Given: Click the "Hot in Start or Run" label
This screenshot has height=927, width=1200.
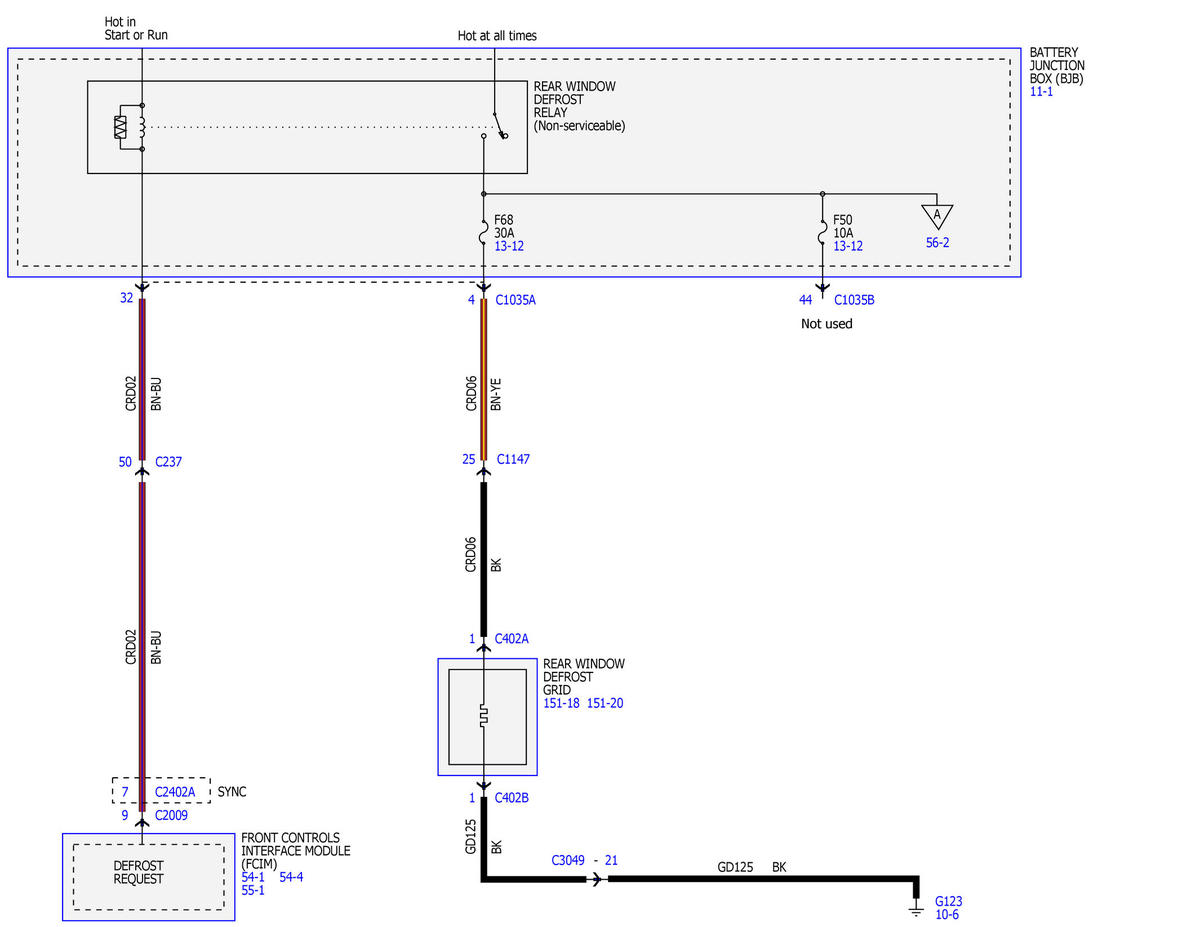Looking at the screenshot, I should point(136,28).
